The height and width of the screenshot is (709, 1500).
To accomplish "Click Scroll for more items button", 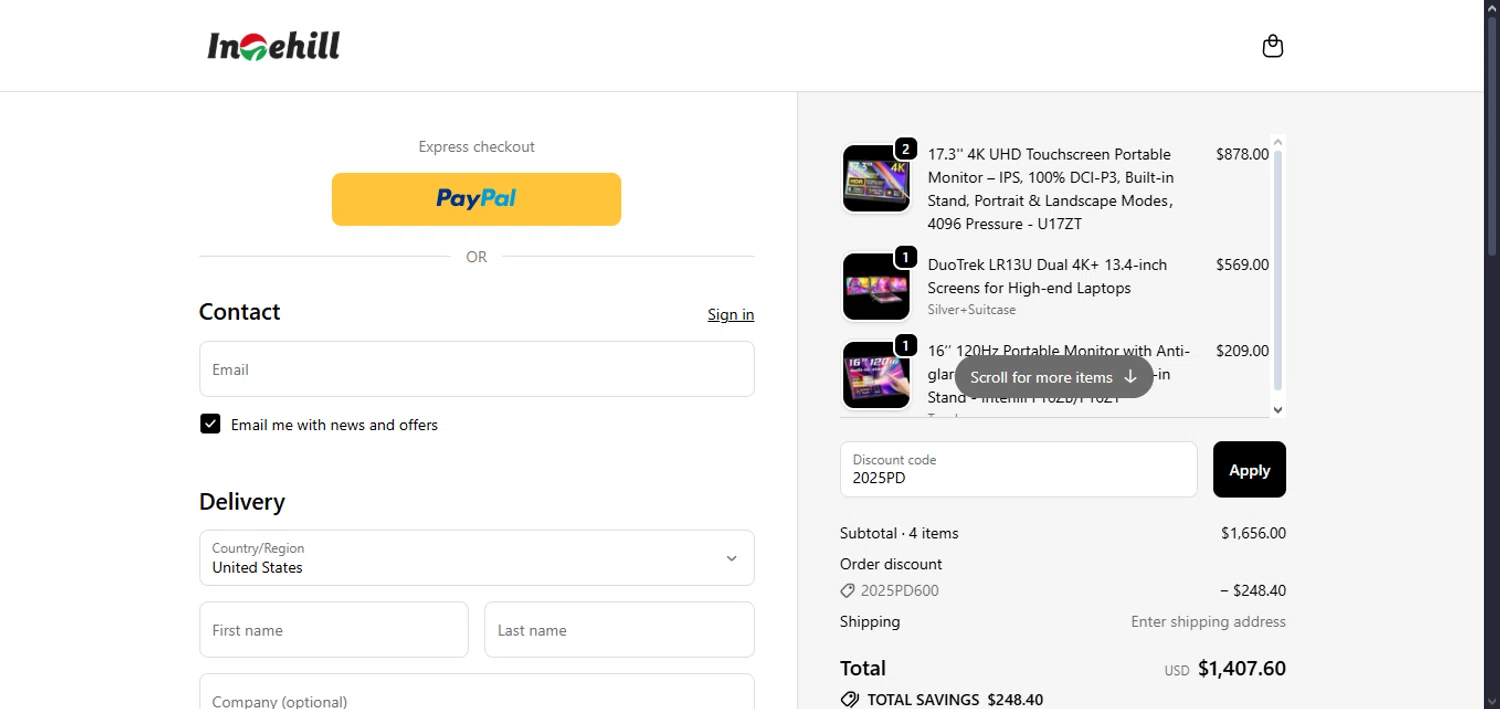I will click(1054, 377).
